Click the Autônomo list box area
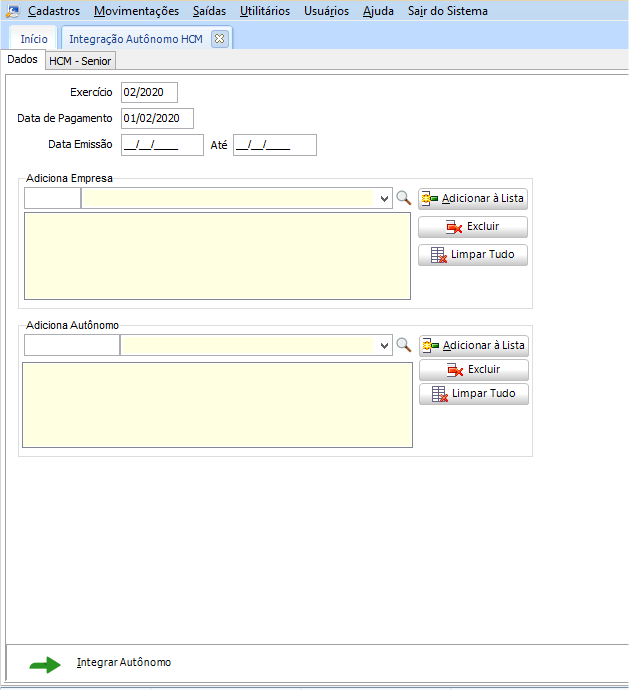The width and height of the screenshot is (629, 690). [x=217, y=405]
